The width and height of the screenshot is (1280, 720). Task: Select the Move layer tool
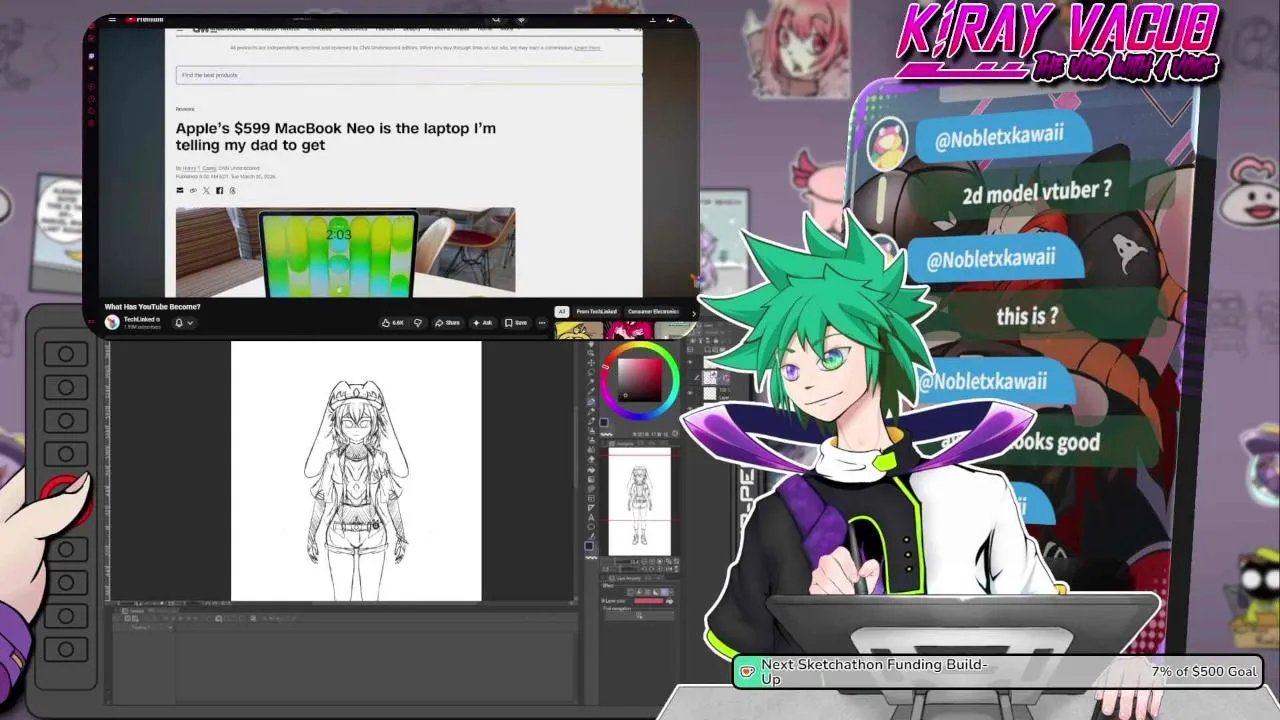(592, 363)
